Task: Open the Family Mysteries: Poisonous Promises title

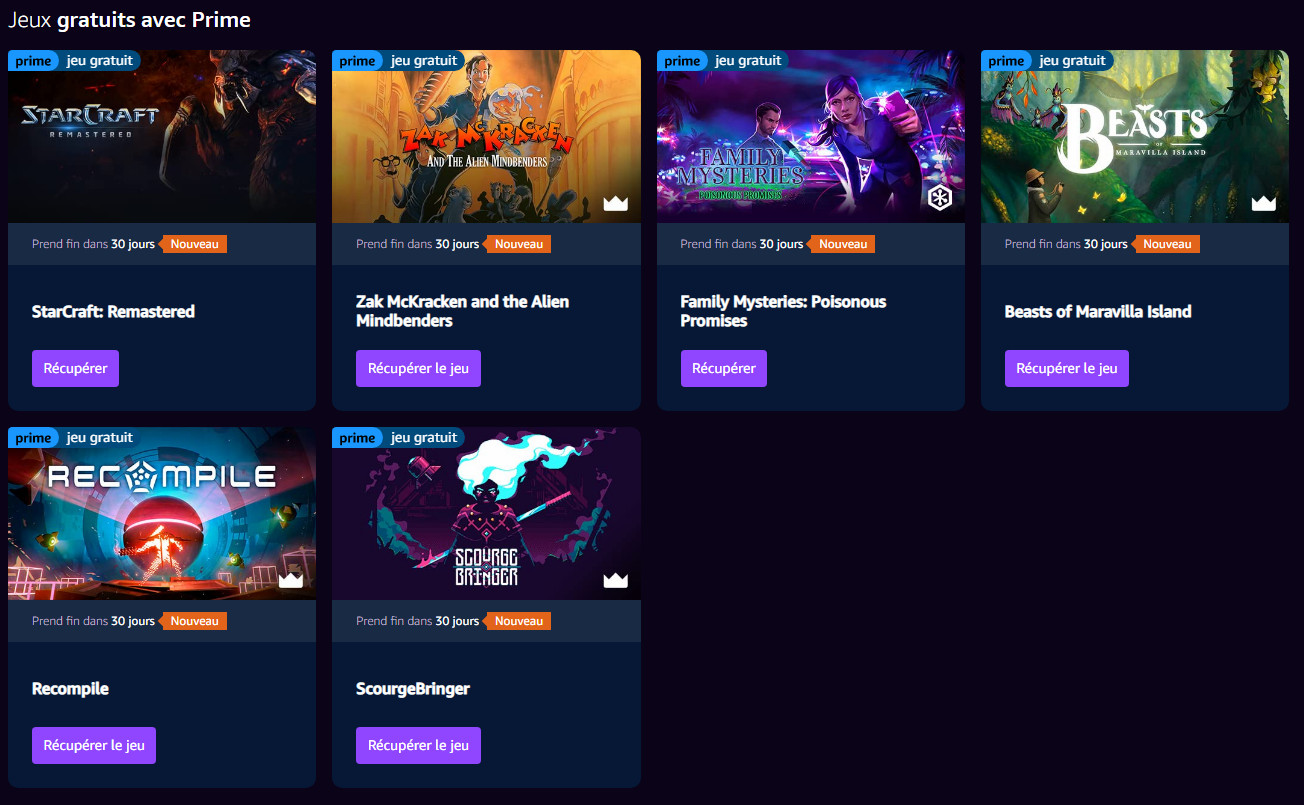Action: point(783,311)
